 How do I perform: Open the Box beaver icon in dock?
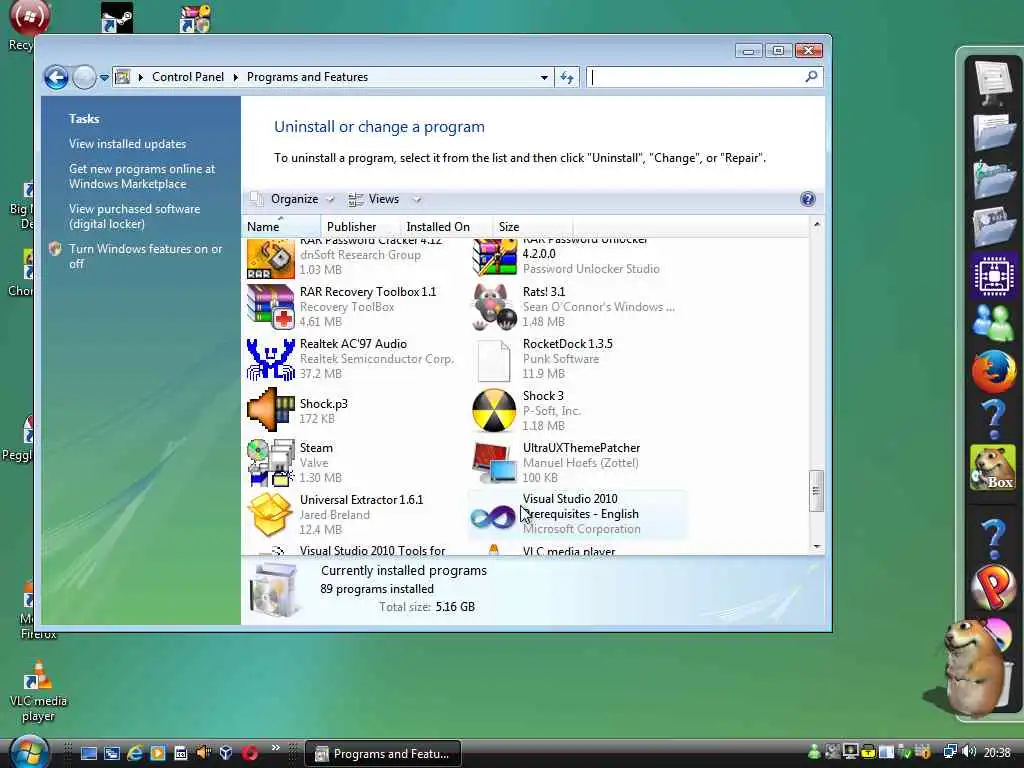pos(993,468)
